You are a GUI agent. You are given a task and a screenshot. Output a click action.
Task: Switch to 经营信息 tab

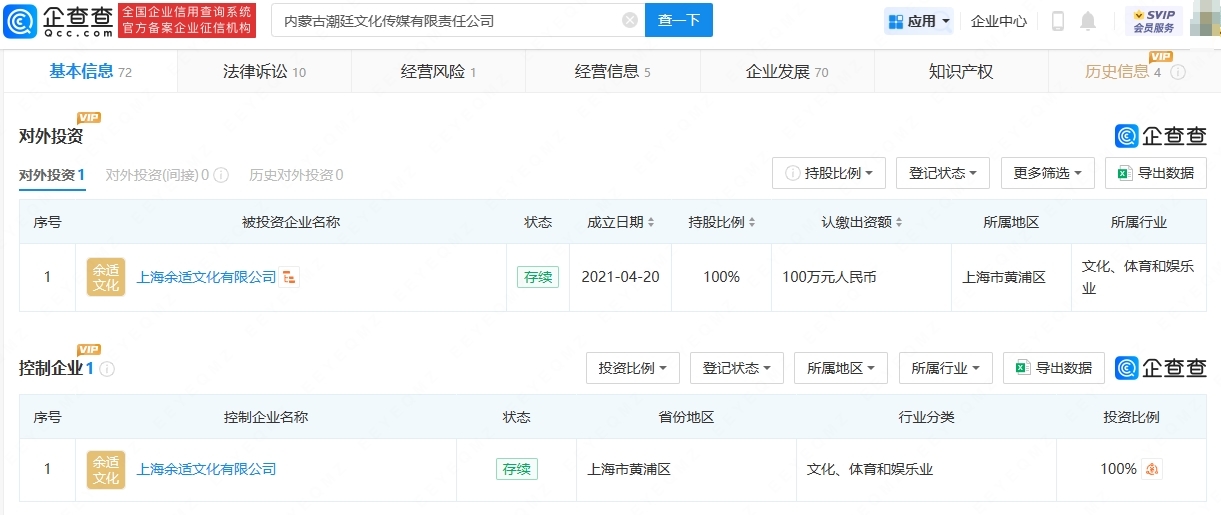pos(612,71)
